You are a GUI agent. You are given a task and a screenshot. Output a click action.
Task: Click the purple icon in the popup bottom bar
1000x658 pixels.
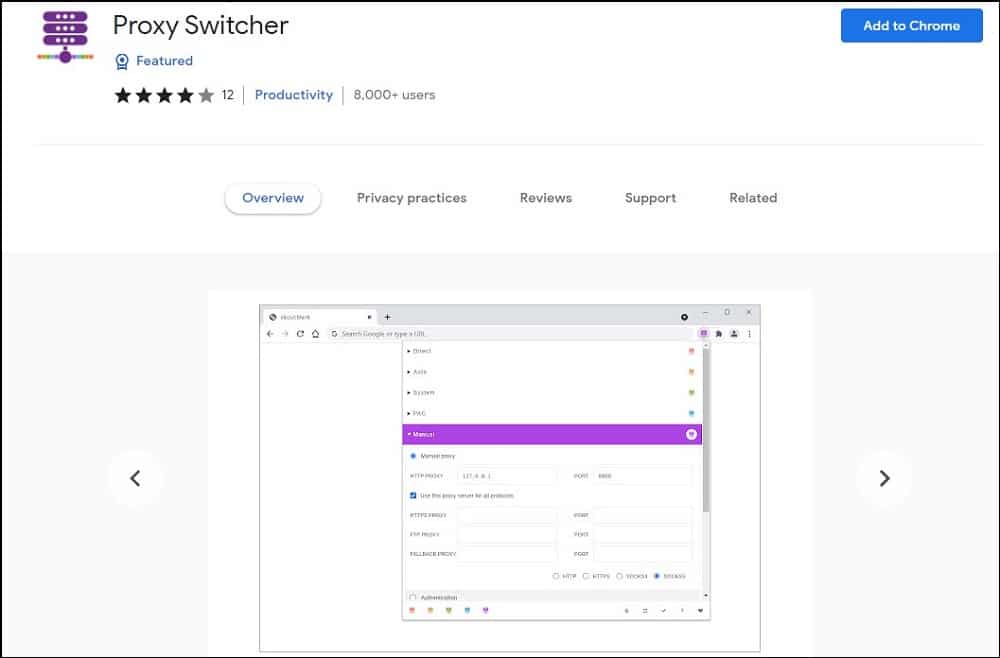coord(486,611)
